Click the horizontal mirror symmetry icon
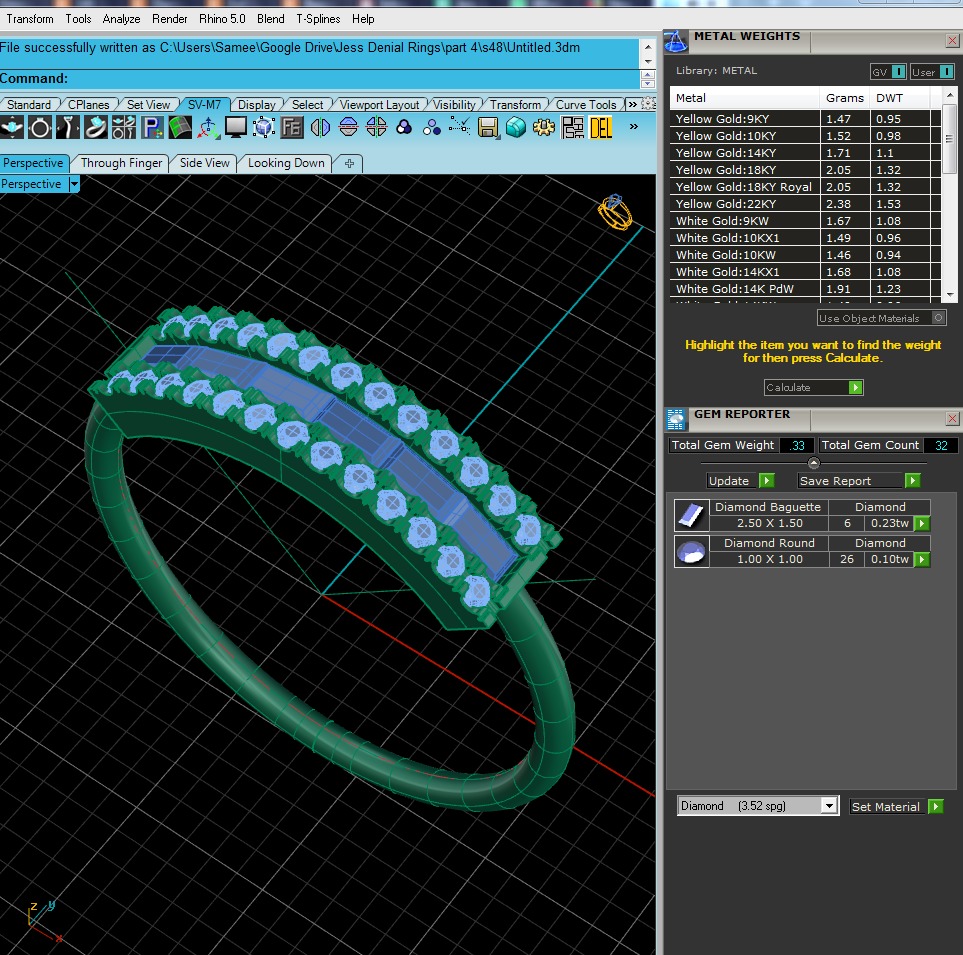 pos(348,127)
